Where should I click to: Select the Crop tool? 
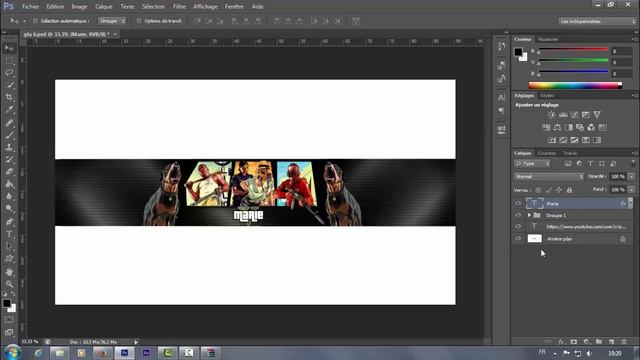coord(9,97)
